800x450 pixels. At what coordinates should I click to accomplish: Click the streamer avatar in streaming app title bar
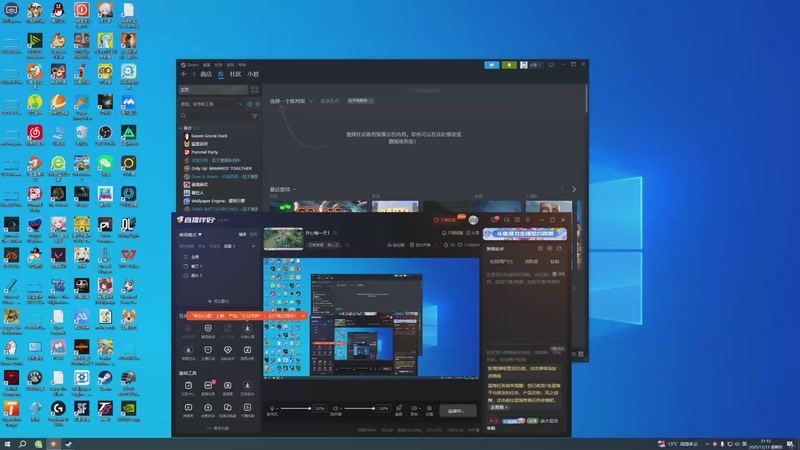(473, 220)
